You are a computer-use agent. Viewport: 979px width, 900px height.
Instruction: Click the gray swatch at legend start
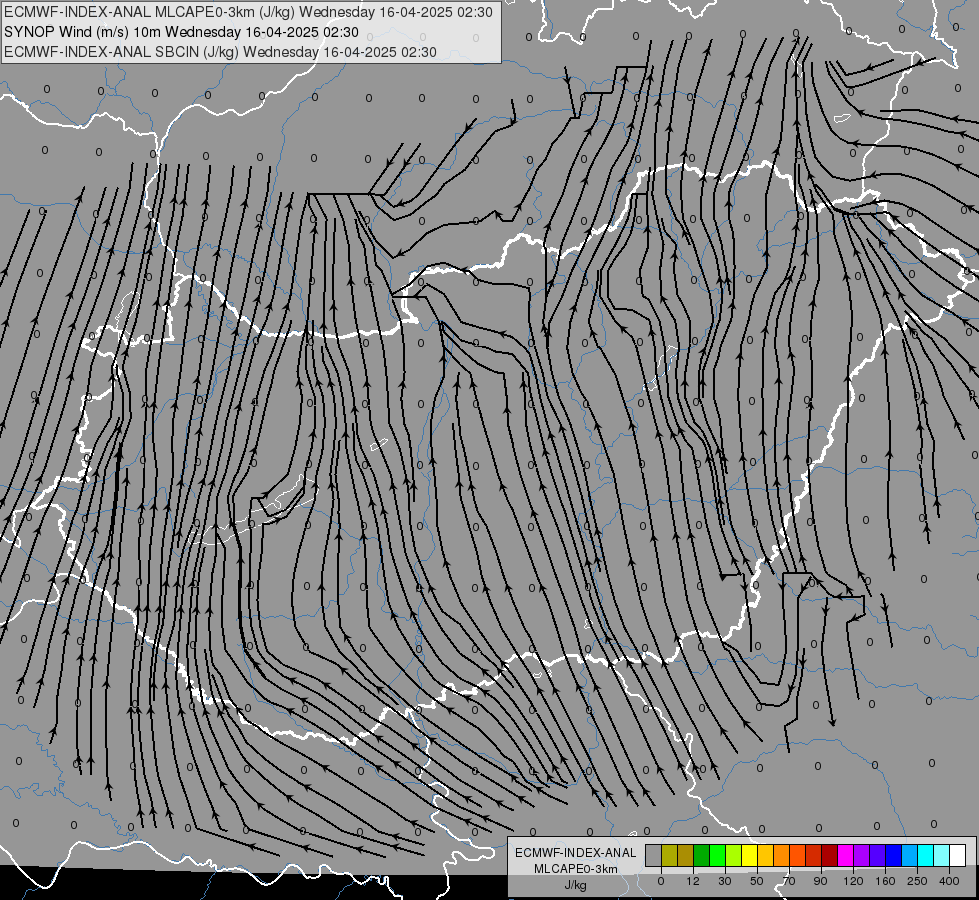pos(653,856)
